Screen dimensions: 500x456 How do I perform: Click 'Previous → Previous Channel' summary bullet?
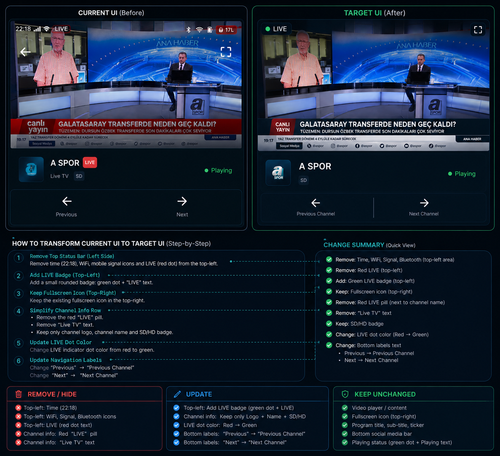pyautogui.click(x=379, y=353)
